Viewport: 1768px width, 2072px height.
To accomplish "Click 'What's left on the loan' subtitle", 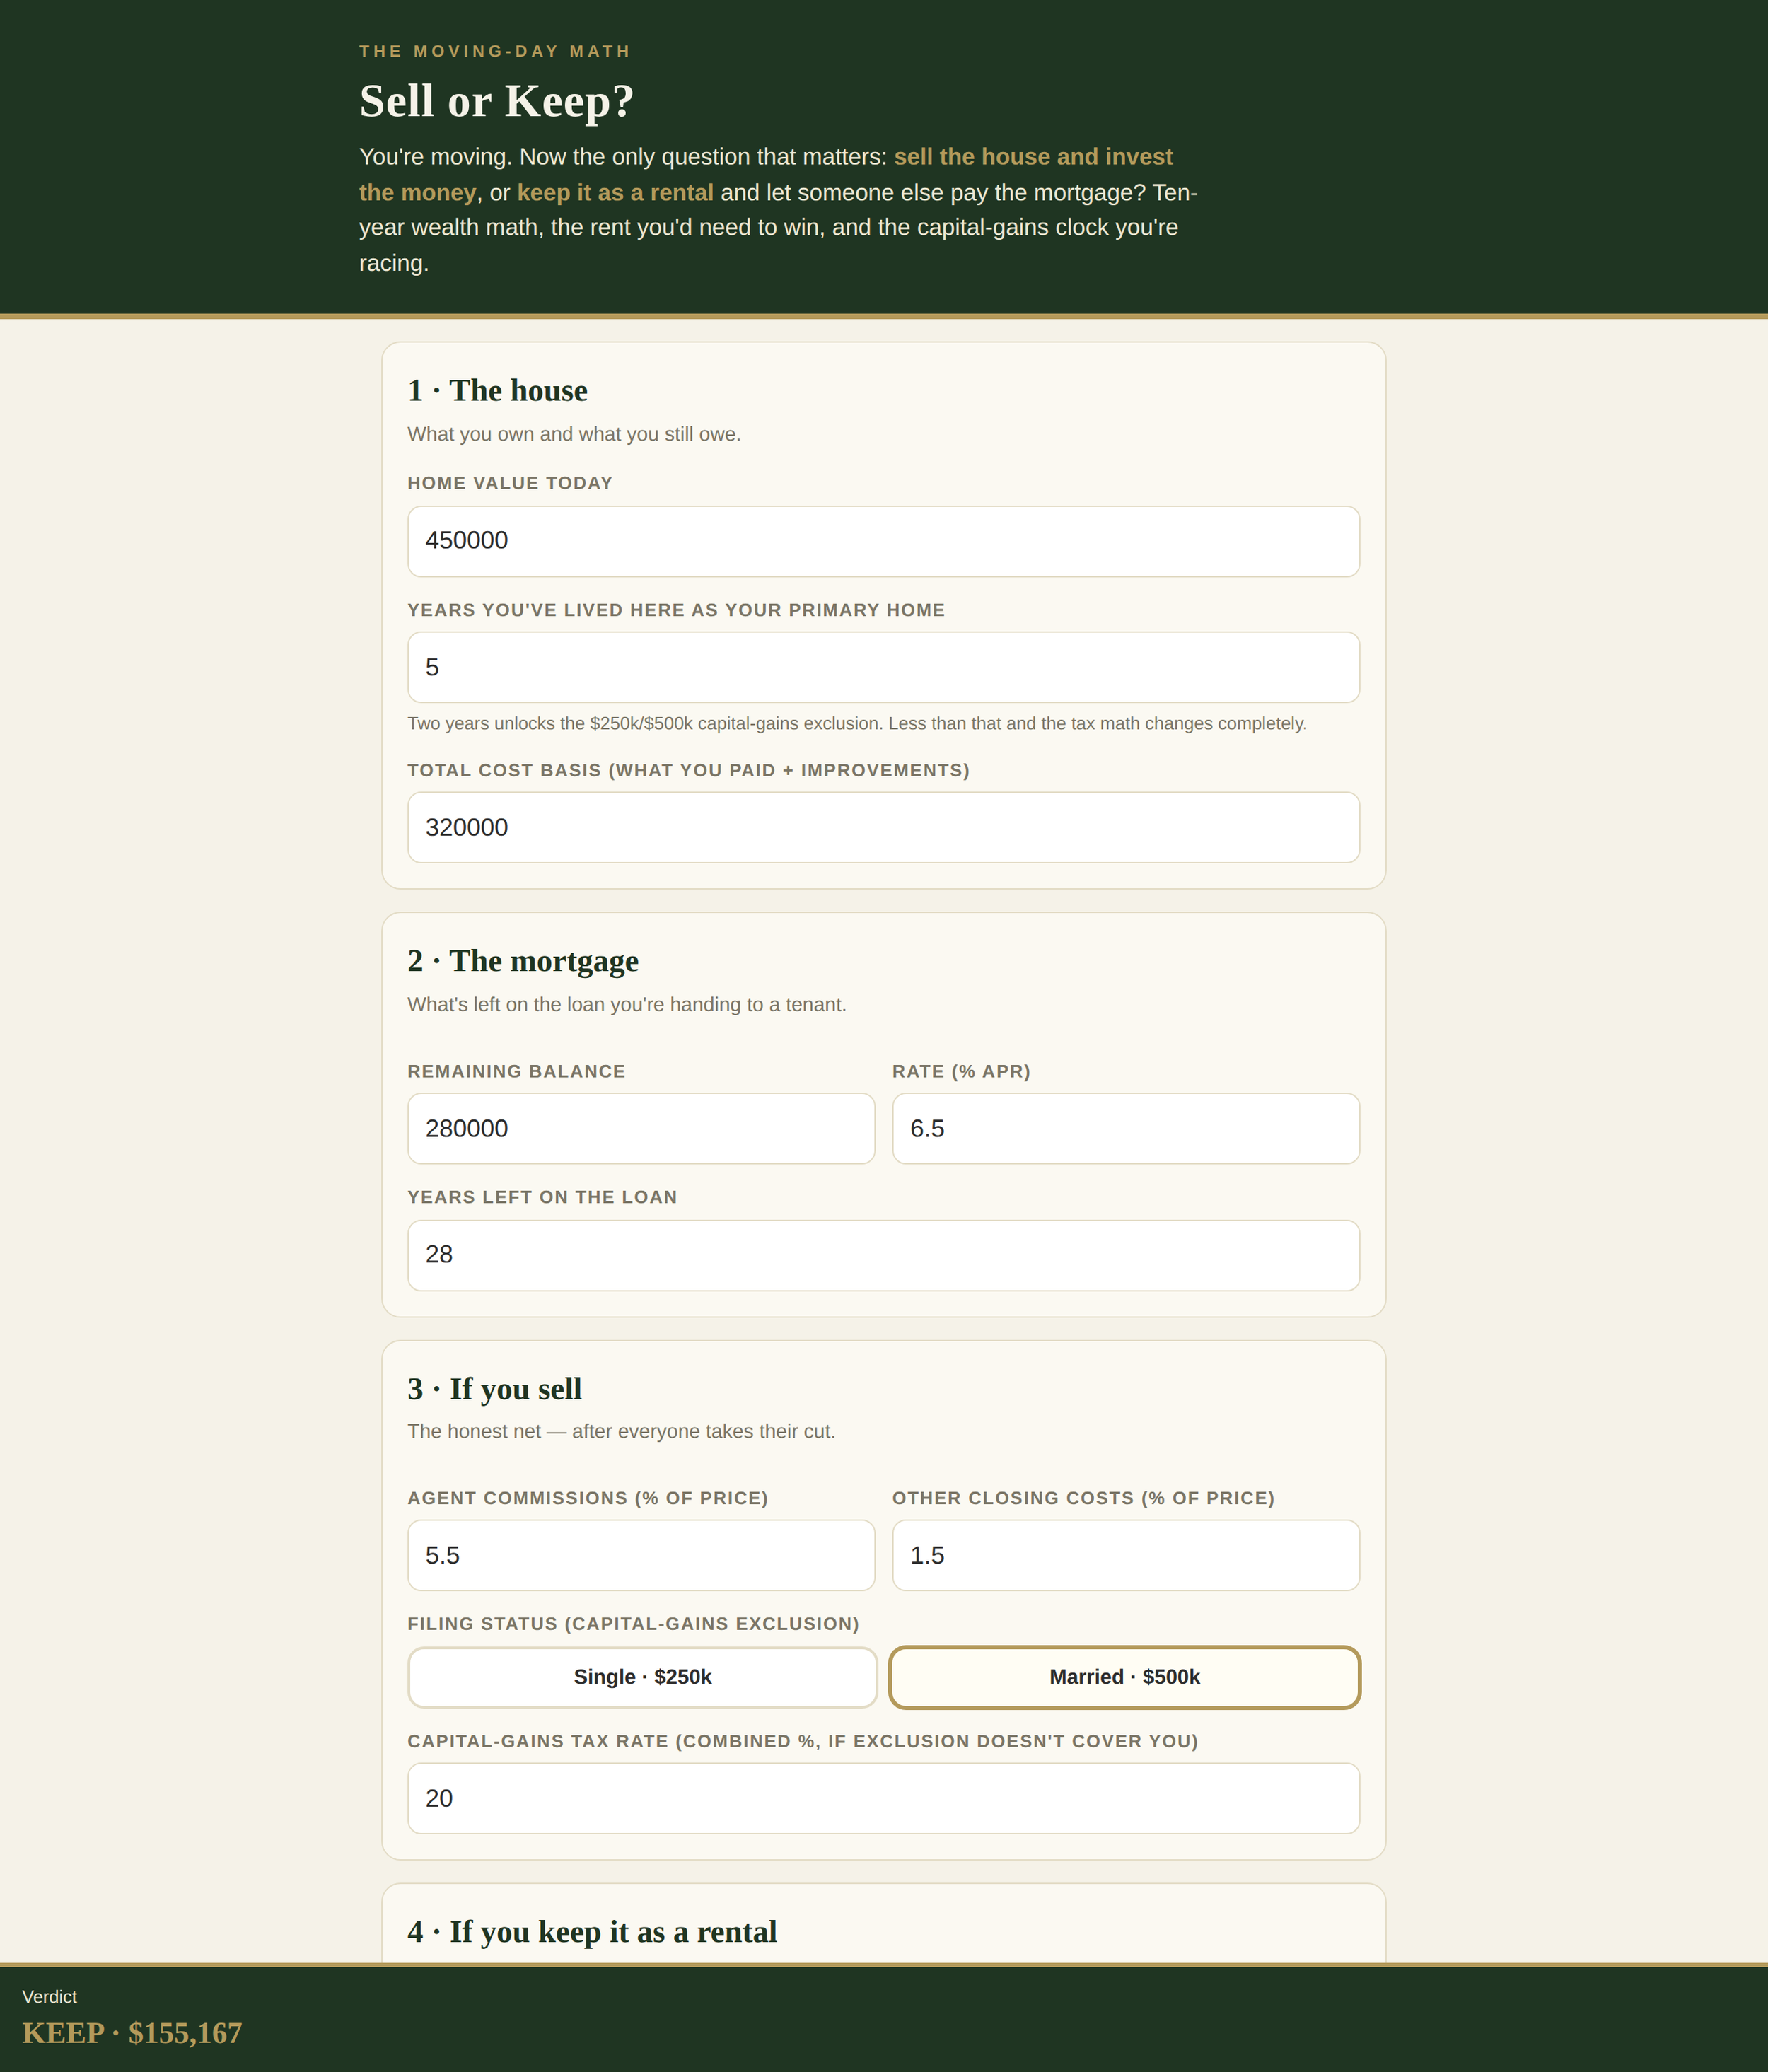I will (627, 1004).
